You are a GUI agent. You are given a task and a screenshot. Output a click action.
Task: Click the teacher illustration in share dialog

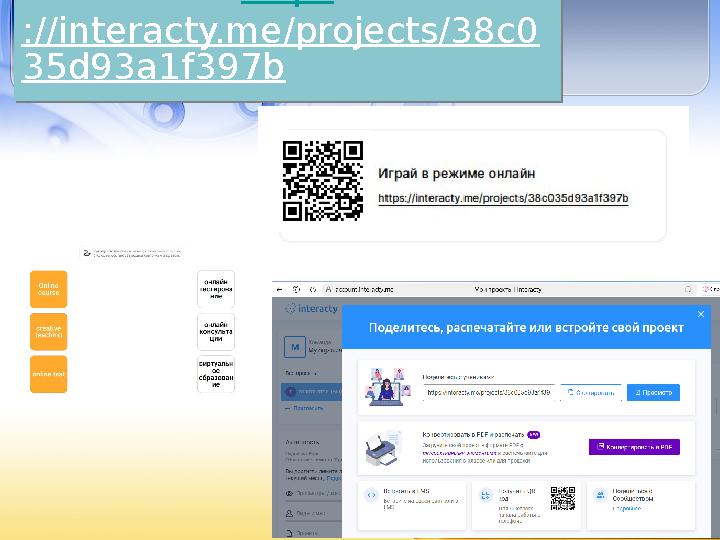(387, 387)
